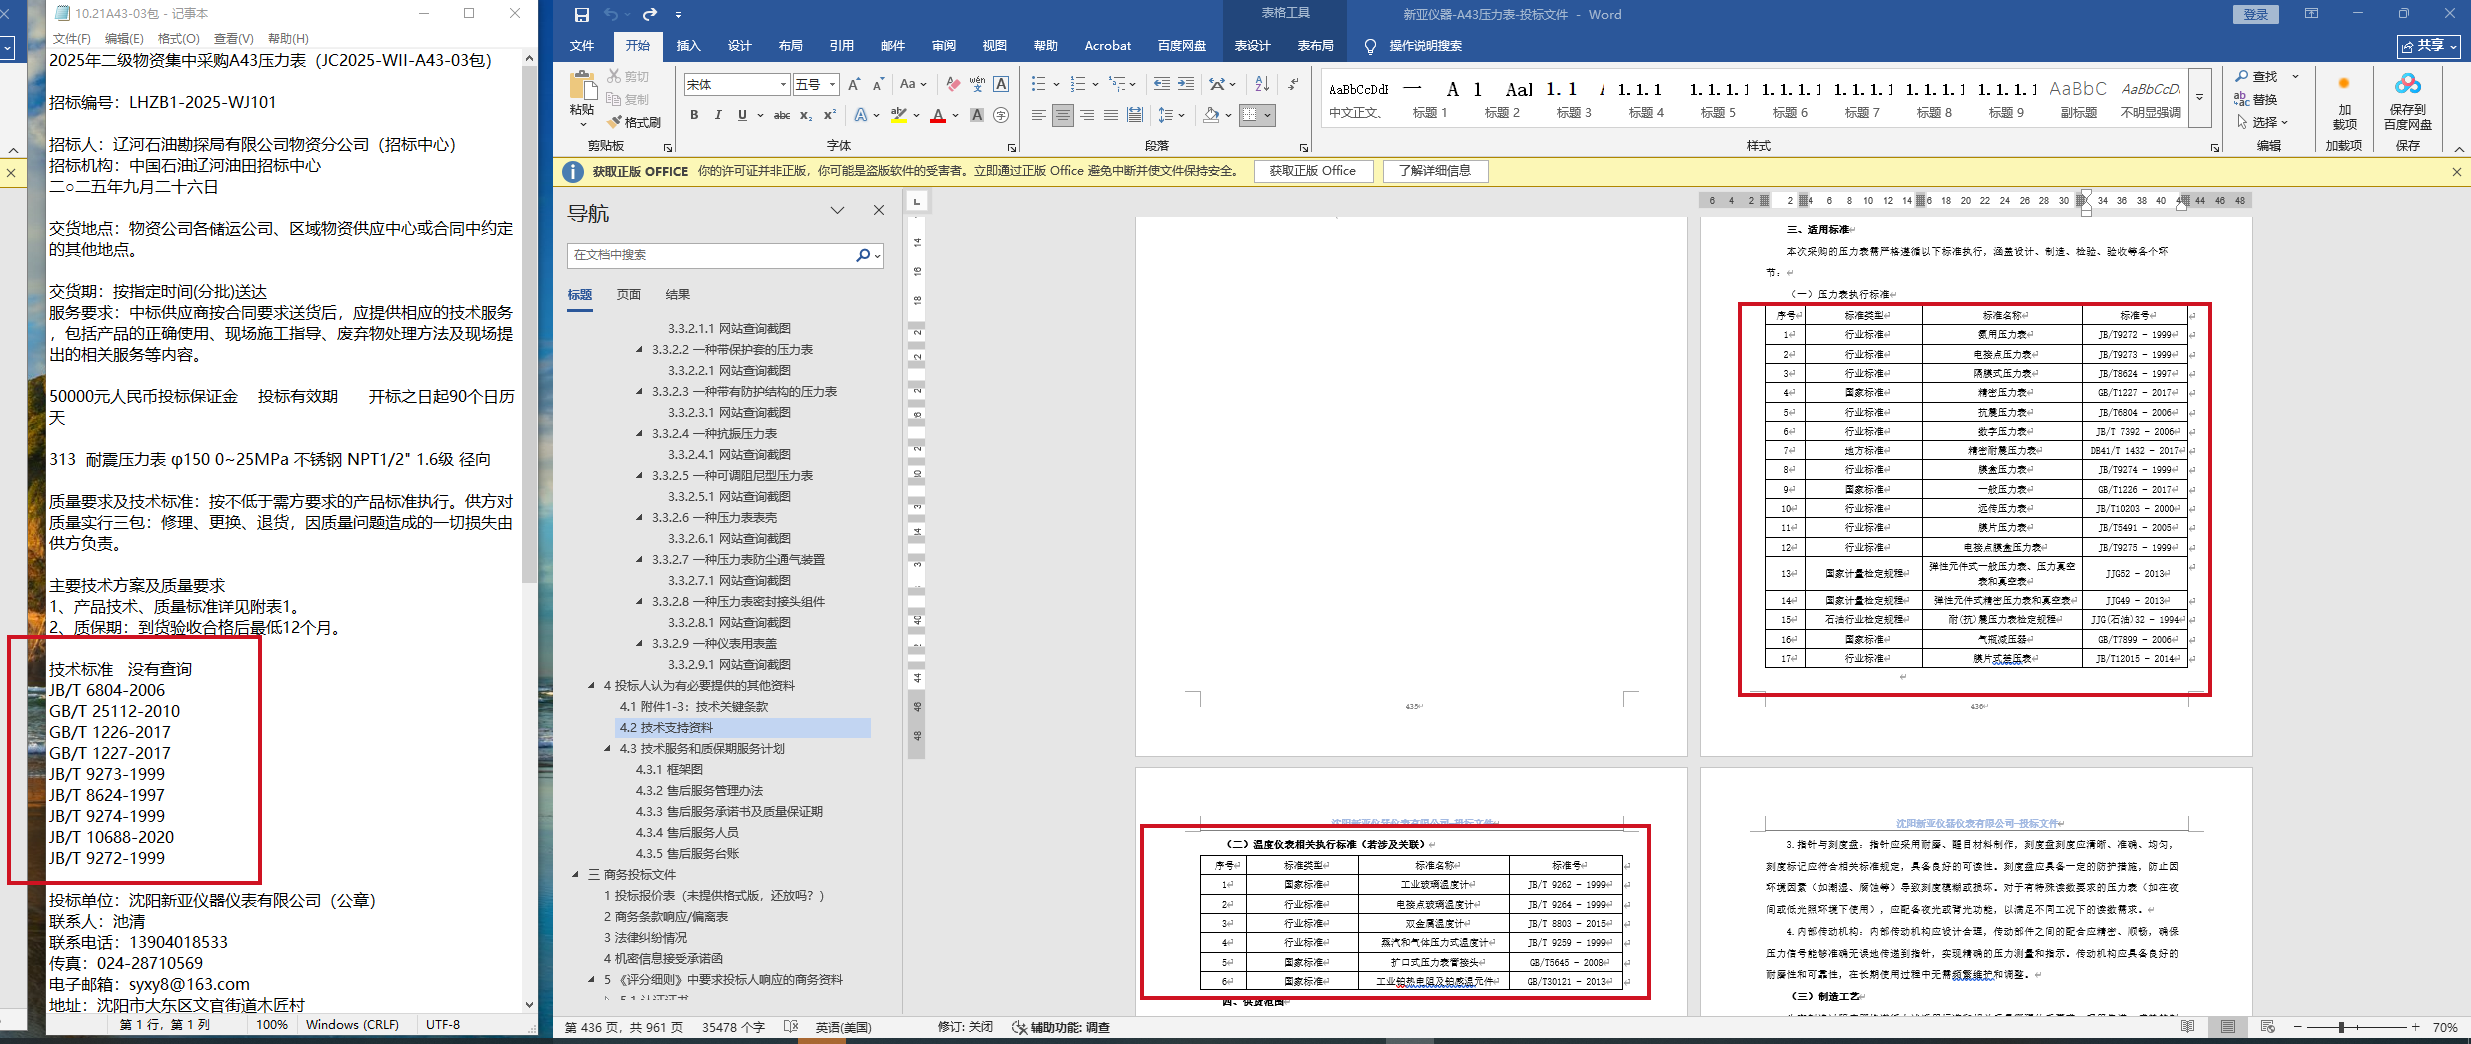Screen dimensions: 2471x1044
Task: Click the Paste clipboard icon in Word
Action: 582,86
